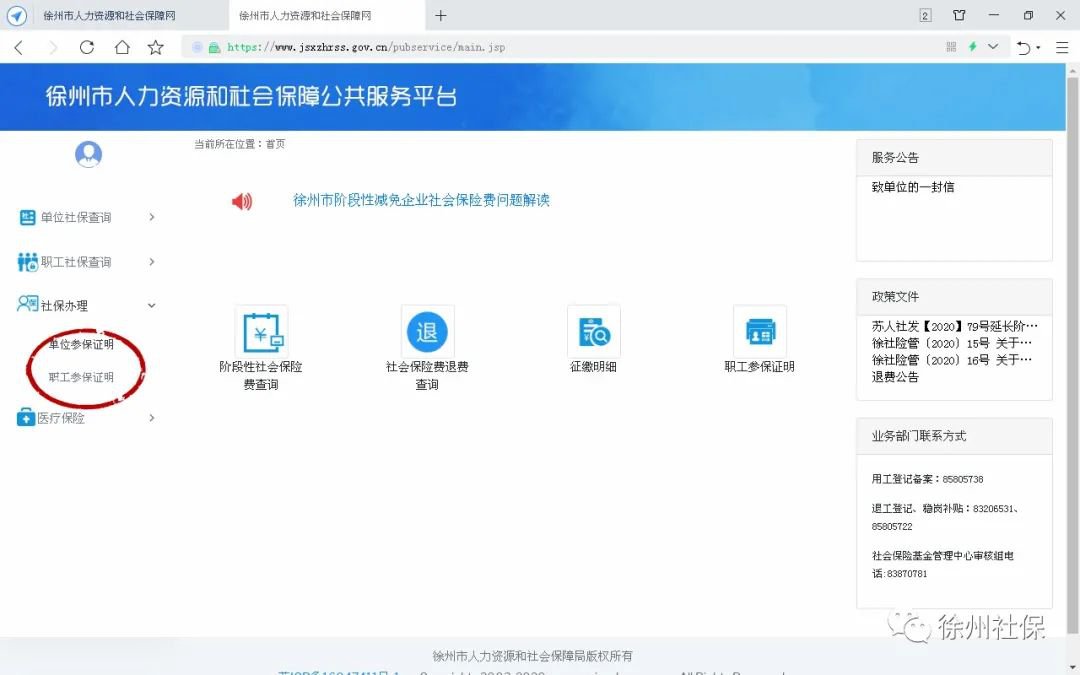Open a new browser tab with plus button
Image resolution: width=1080 pixels, height=675 pixels.
[x=441, y=16]
